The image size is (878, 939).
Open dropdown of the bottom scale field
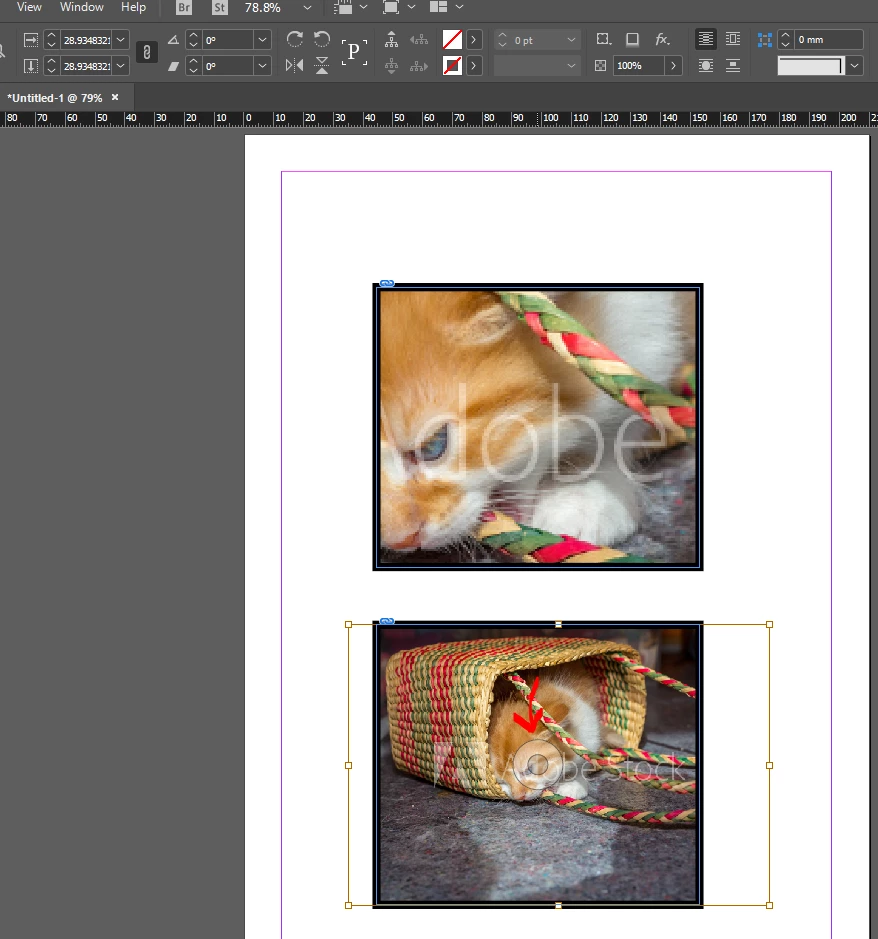coord(121,66)
